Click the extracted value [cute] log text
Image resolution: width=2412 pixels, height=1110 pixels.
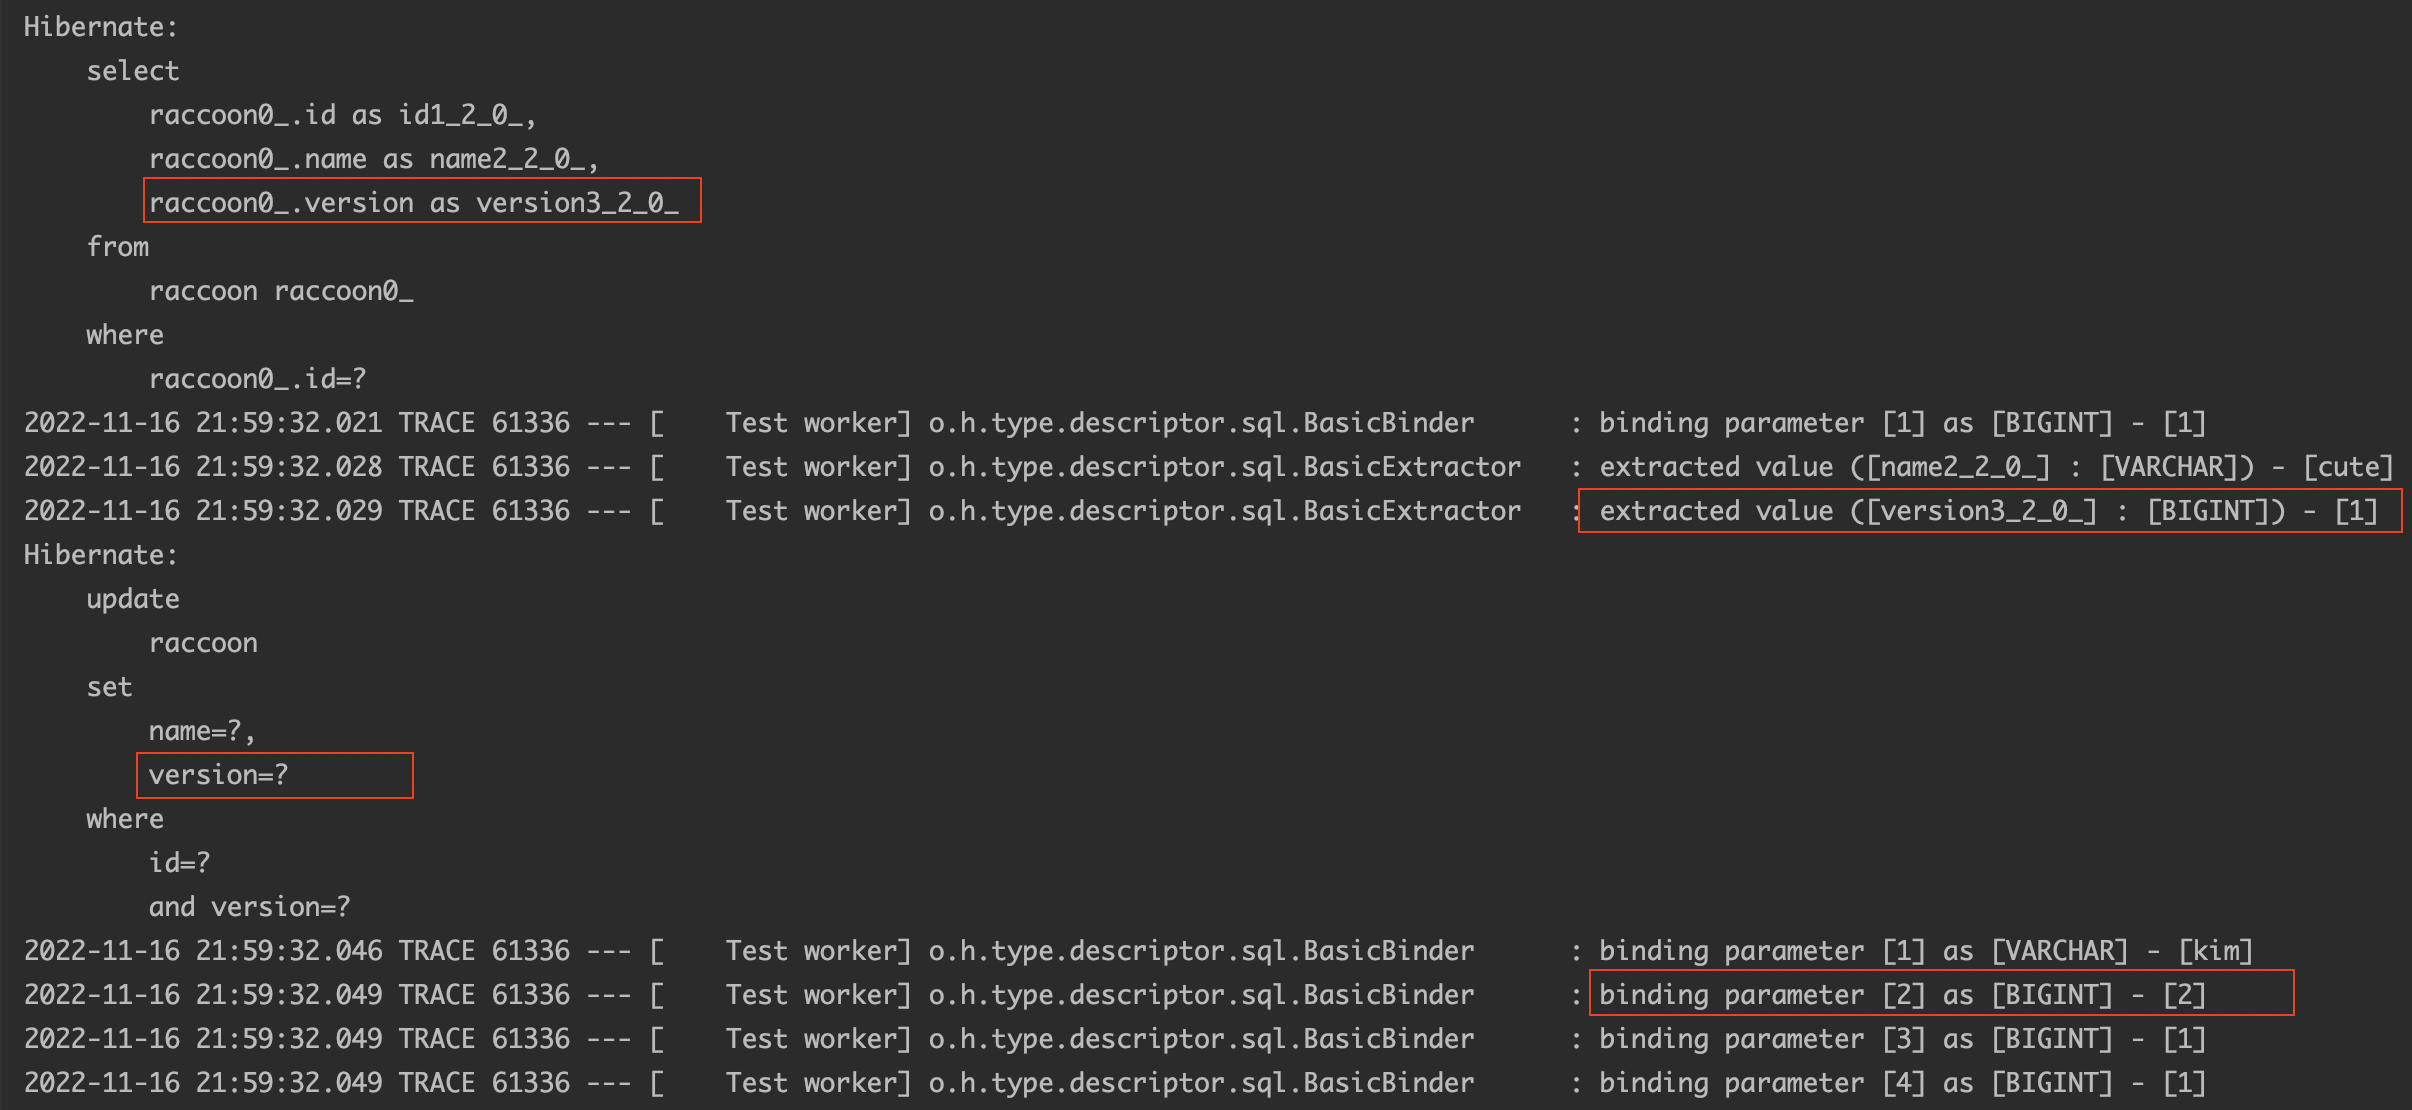(x=1995, y=467)
